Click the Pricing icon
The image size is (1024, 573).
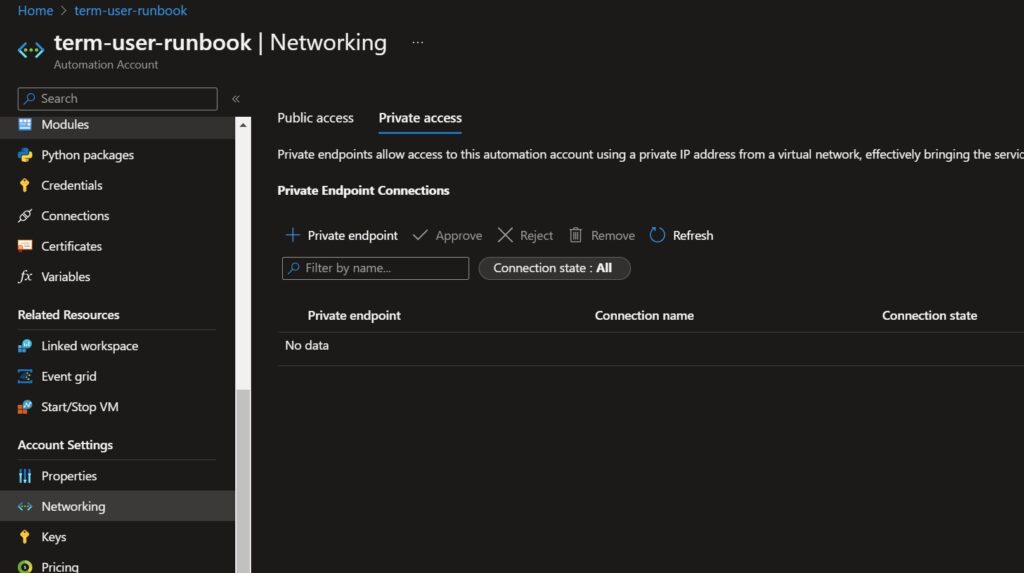click(25, 566)
